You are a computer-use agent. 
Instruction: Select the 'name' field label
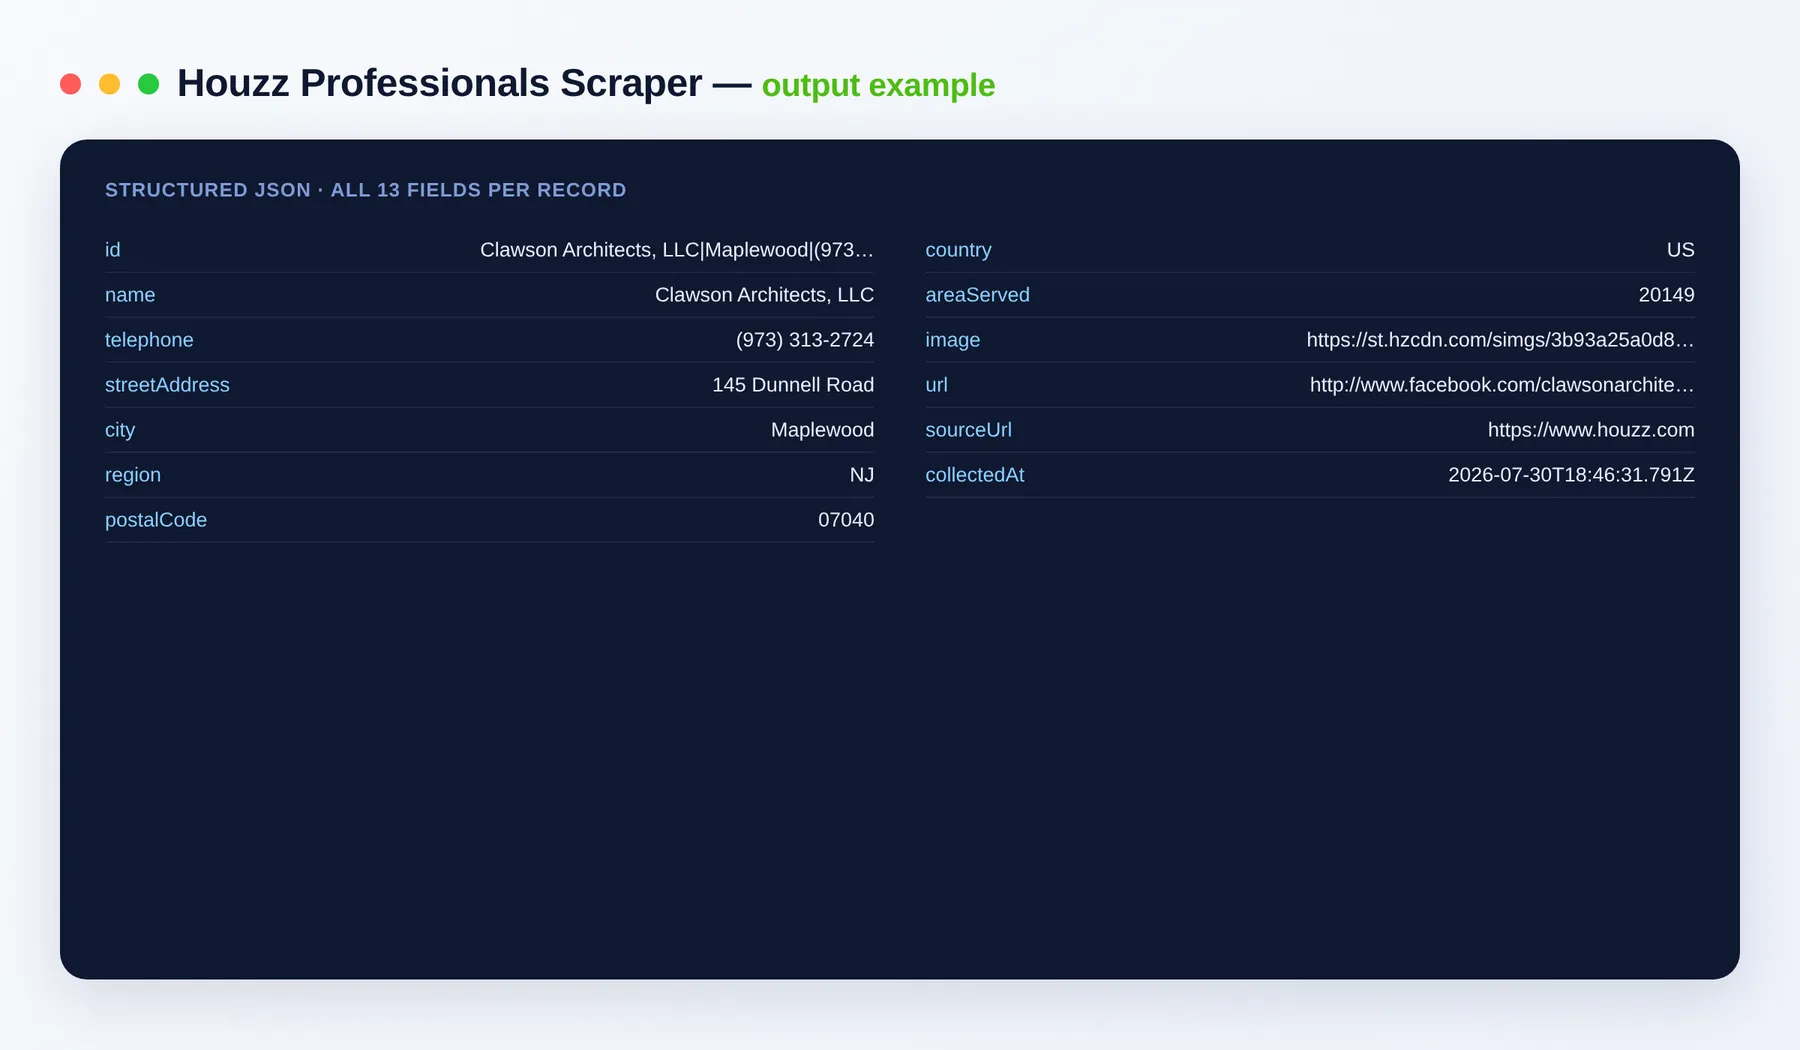[x=130, y=295]
